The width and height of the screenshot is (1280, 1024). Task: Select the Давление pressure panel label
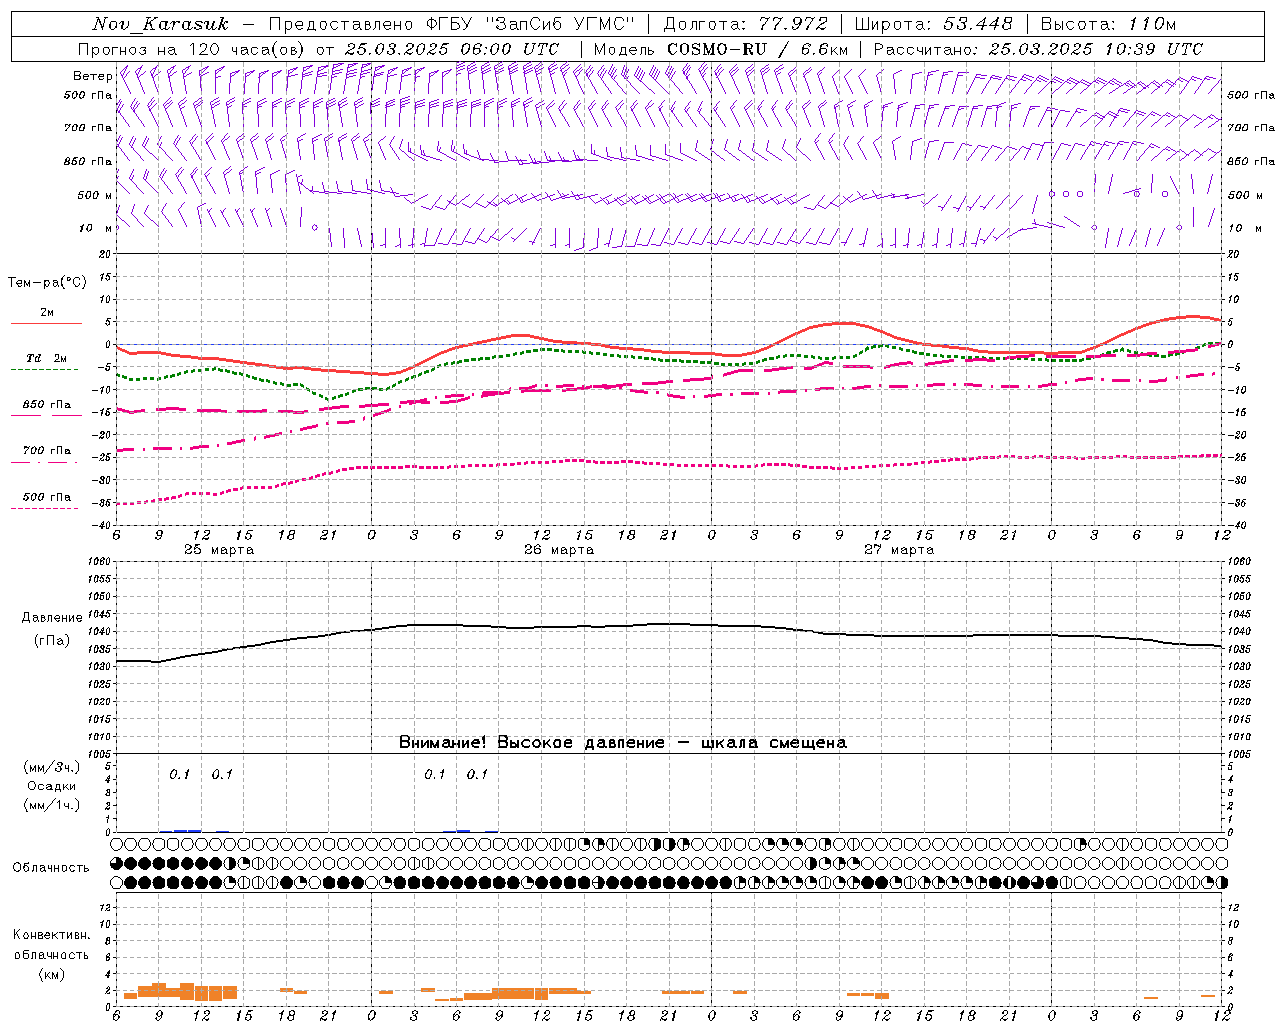point(52,618)
